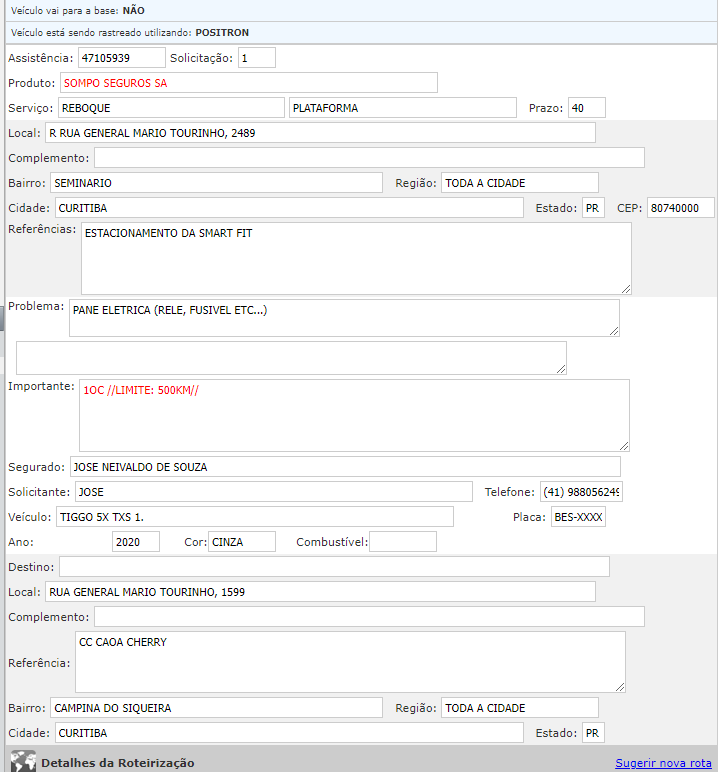Focus the Segurado name field

[344, 467]
